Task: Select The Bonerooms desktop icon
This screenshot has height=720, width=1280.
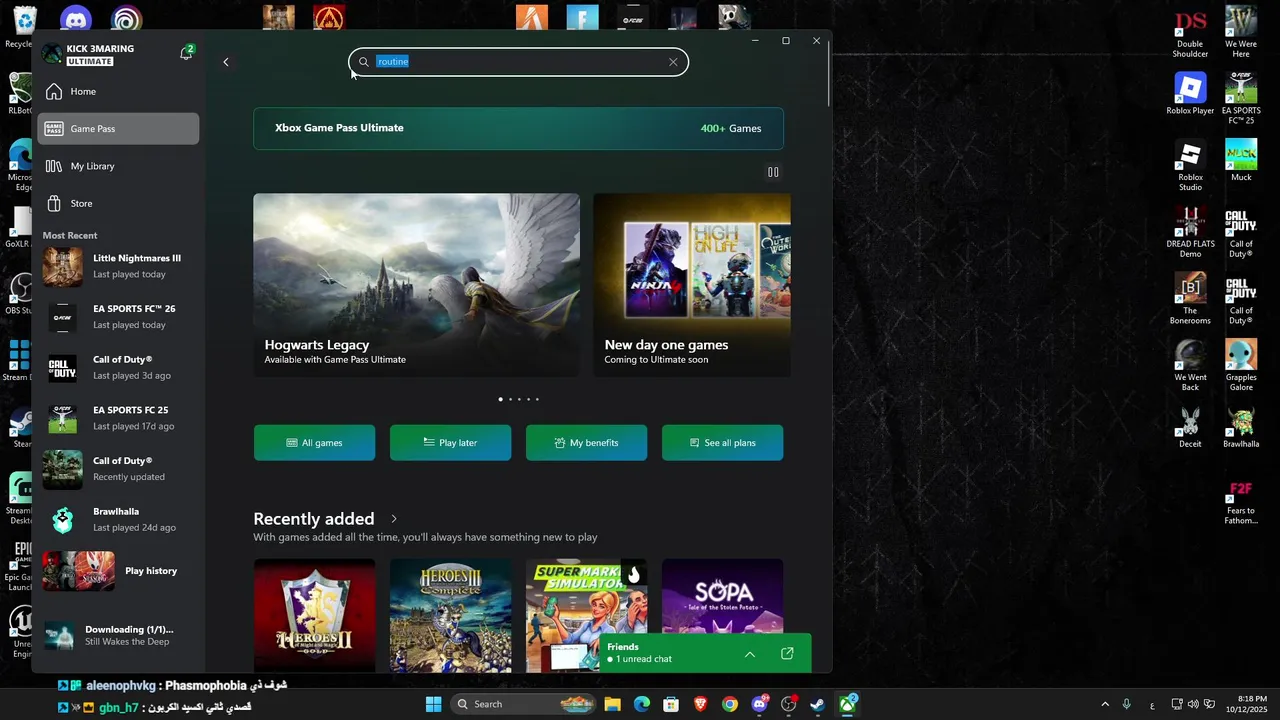Action: [x=1190, y=300]
